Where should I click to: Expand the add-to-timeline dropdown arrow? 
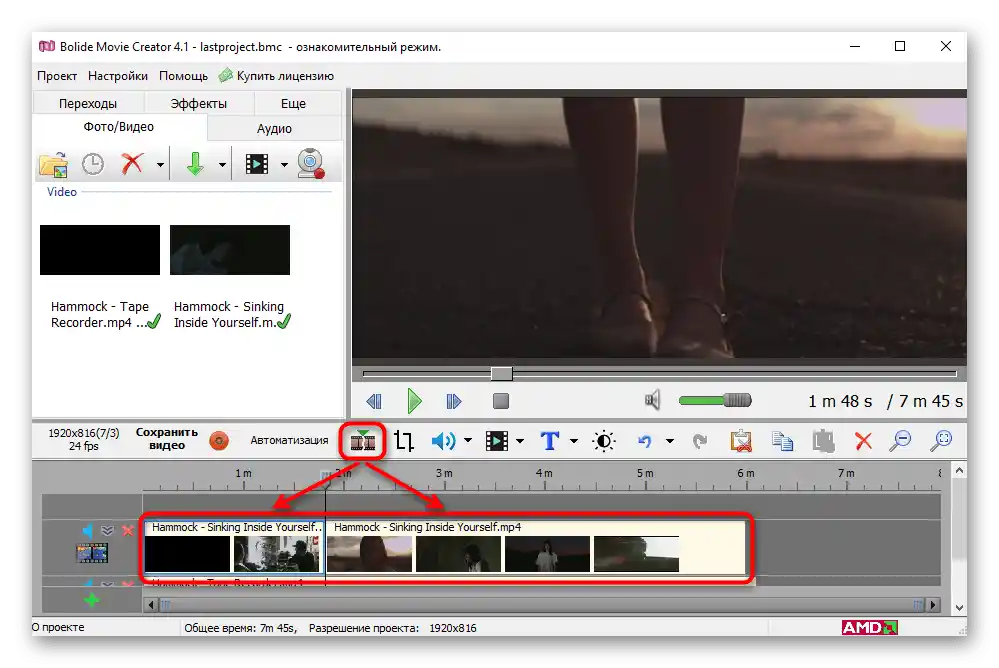click(222, 165)
